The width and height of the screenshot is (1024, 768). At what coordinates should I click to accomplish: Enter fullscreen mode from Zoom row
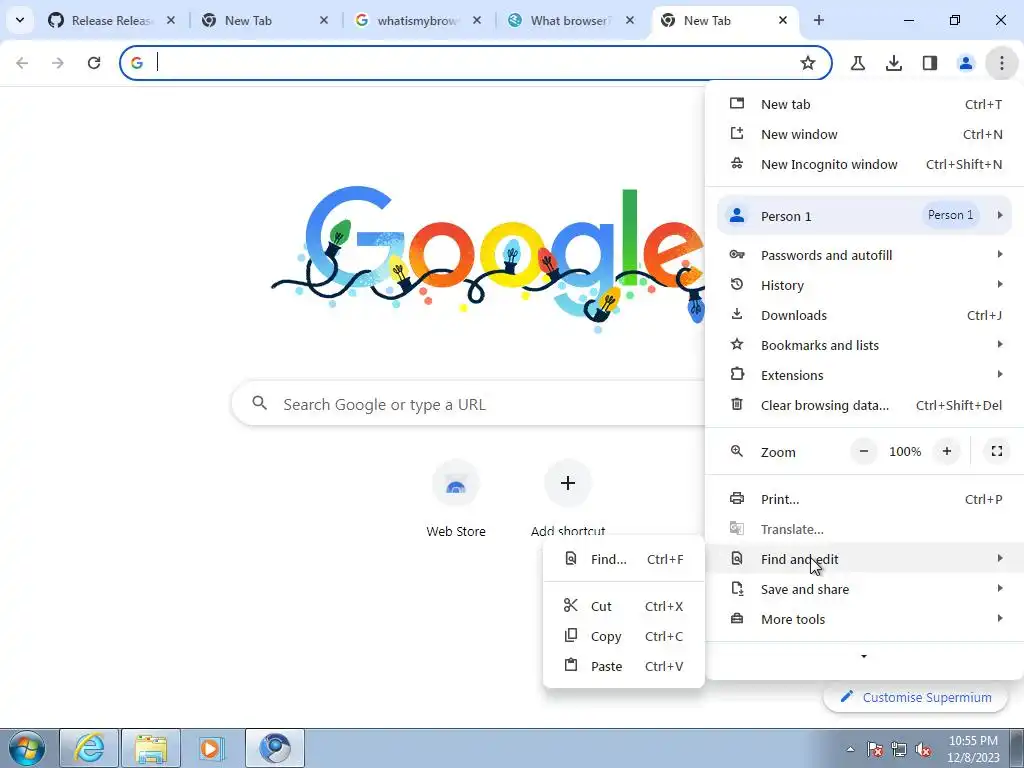click(997, 451)
